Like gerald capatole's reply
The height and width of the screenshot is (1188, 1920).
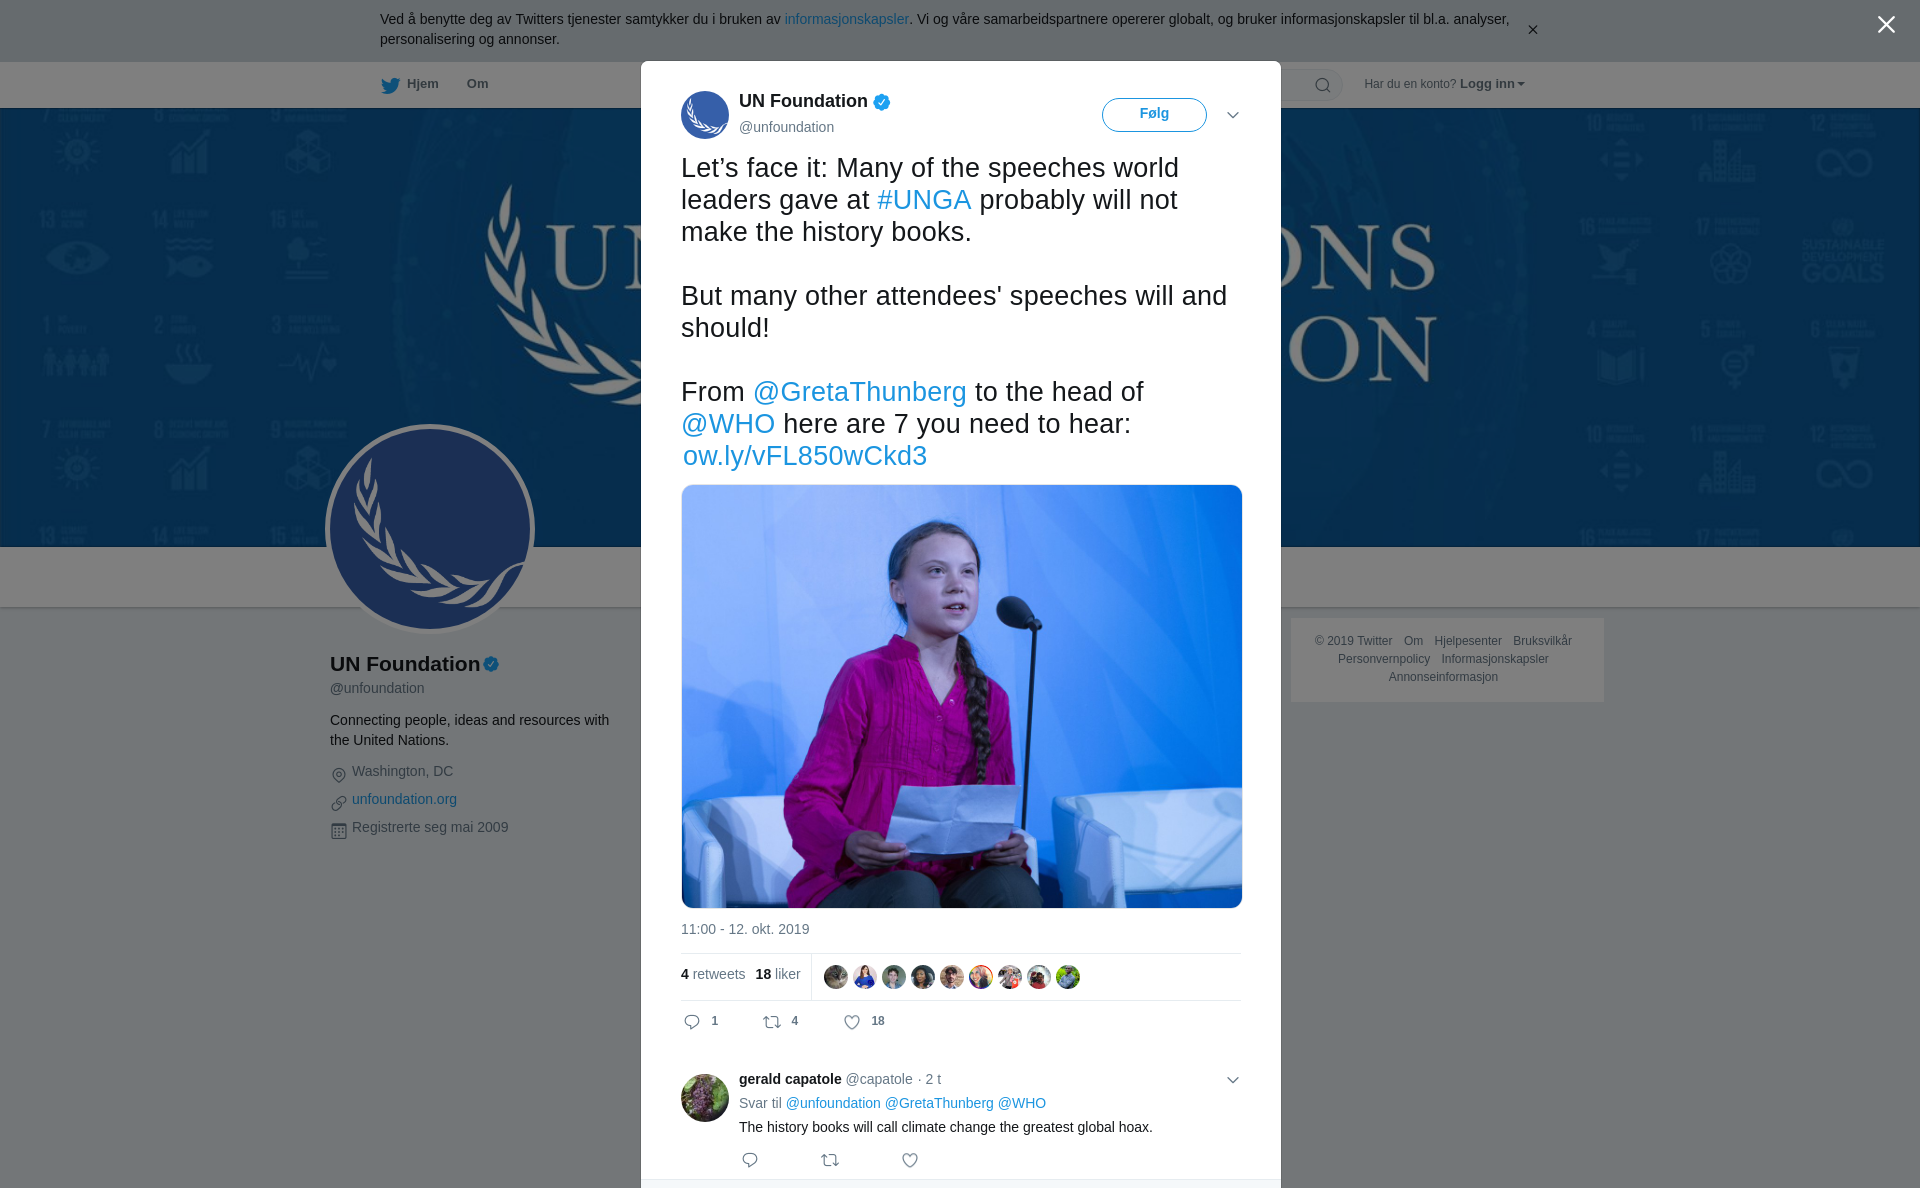tap(910, 1160)
